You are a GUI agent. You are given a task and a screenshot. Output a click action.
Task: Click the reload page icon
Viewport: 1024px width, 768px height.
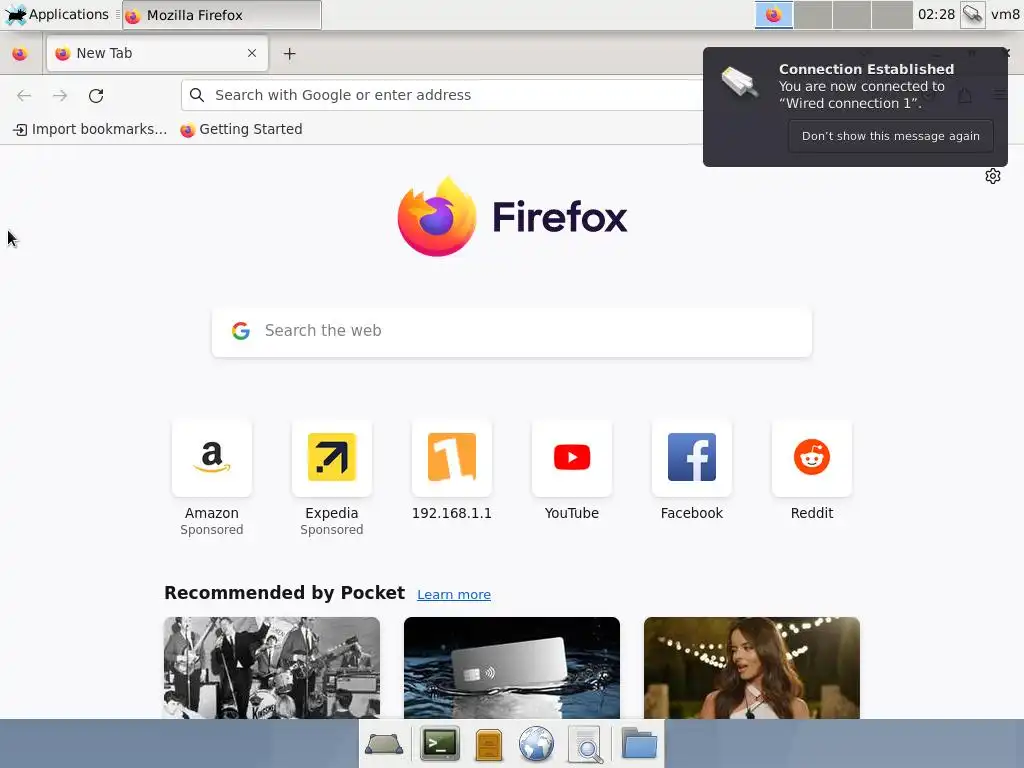pyautogui.click(x=96, y=96)
